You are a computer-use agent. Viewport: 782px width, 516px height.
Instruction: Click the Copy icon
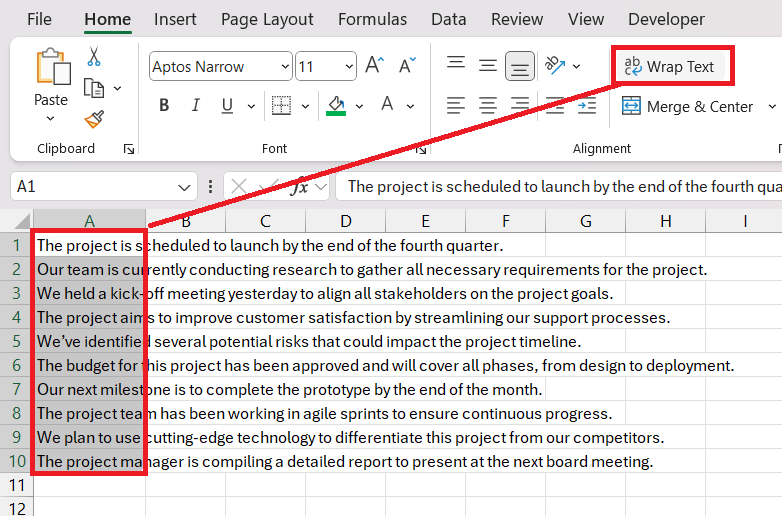click(x=94, y=88)
